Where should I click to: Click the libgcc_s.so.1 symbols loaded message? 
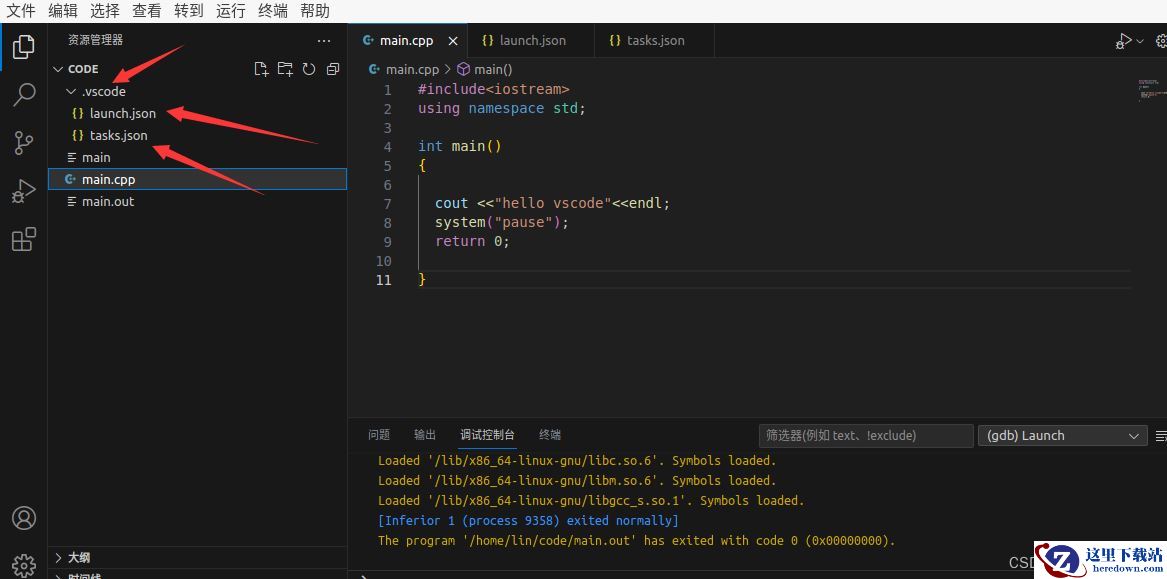coord(591,501)
